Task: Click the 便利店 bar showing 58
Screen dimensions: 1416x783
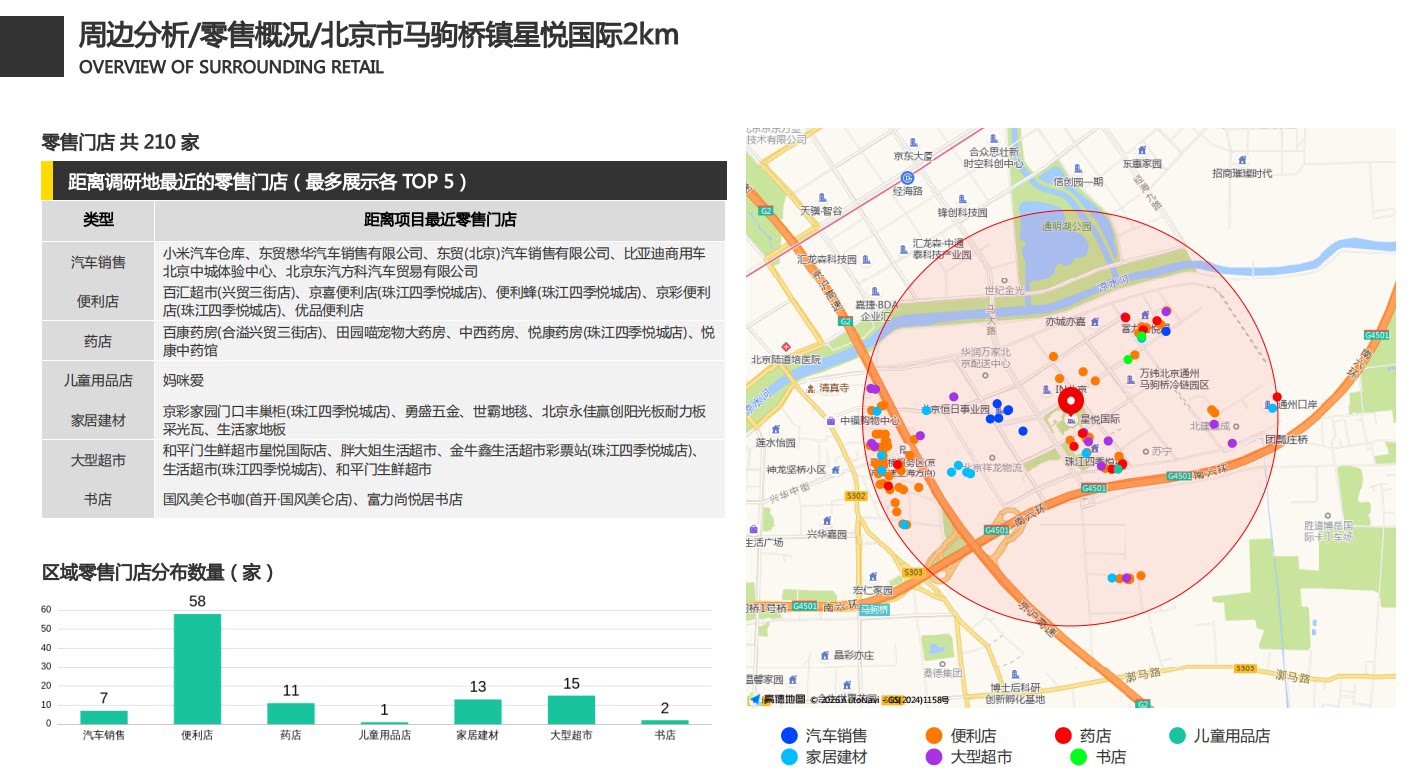Action: (x=197, y=669)
